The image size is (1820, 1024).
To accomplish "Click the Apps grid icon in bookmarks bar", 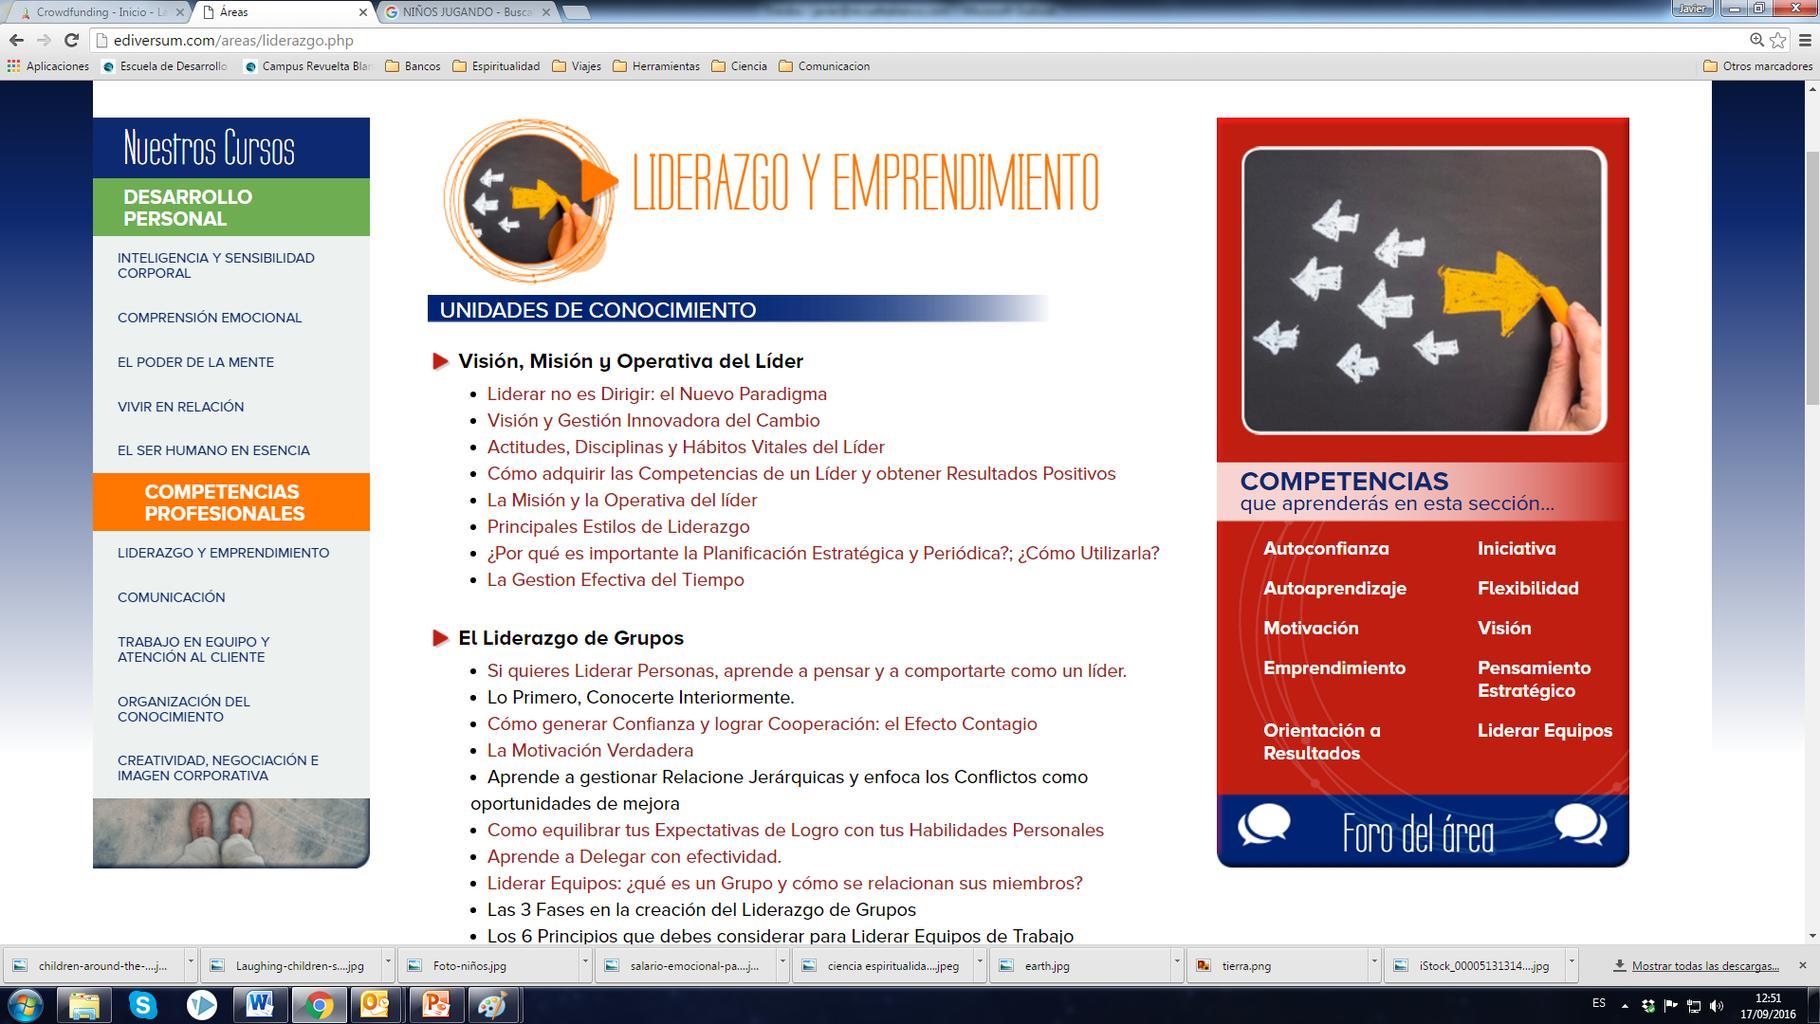I will click(13, 66).
